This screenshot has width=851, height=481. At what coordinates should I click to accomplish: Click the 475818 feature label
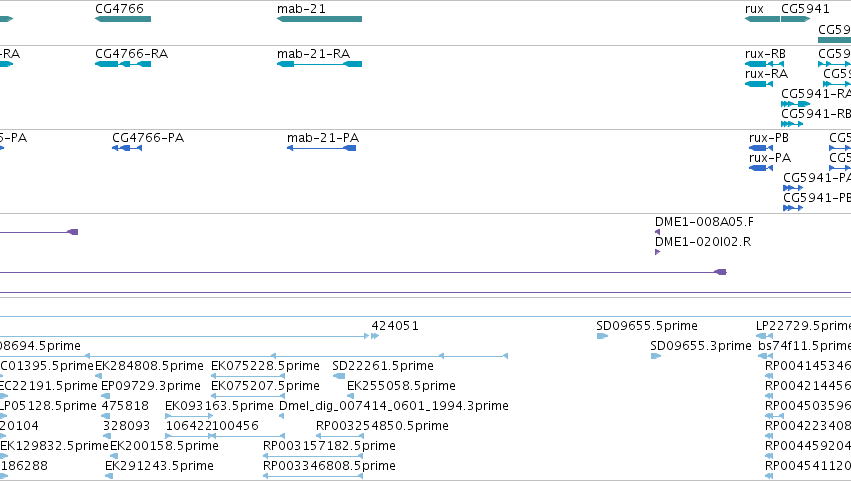pos(125,407)
